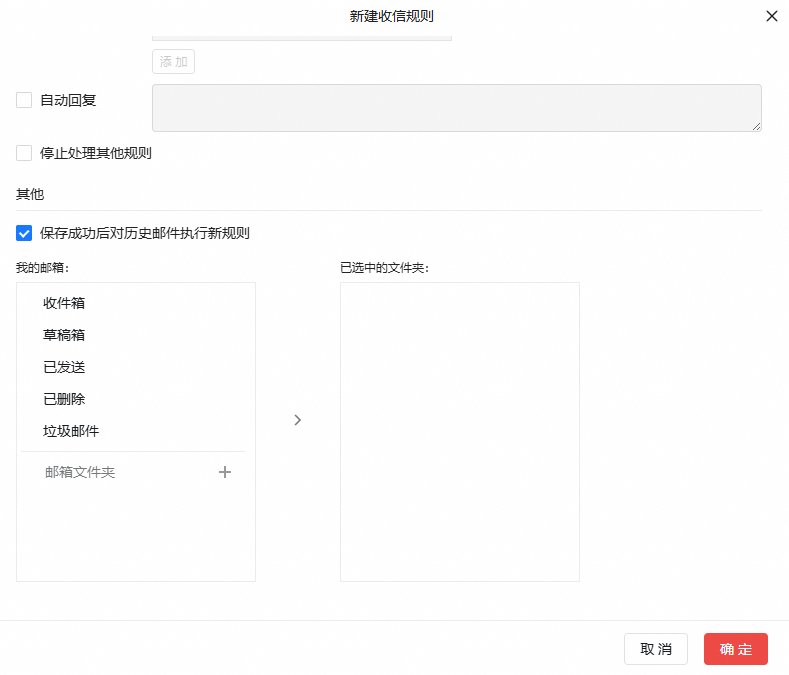Click inside the auto-reply text area
Screen dimensions: 789x675
tap(456, 108)
